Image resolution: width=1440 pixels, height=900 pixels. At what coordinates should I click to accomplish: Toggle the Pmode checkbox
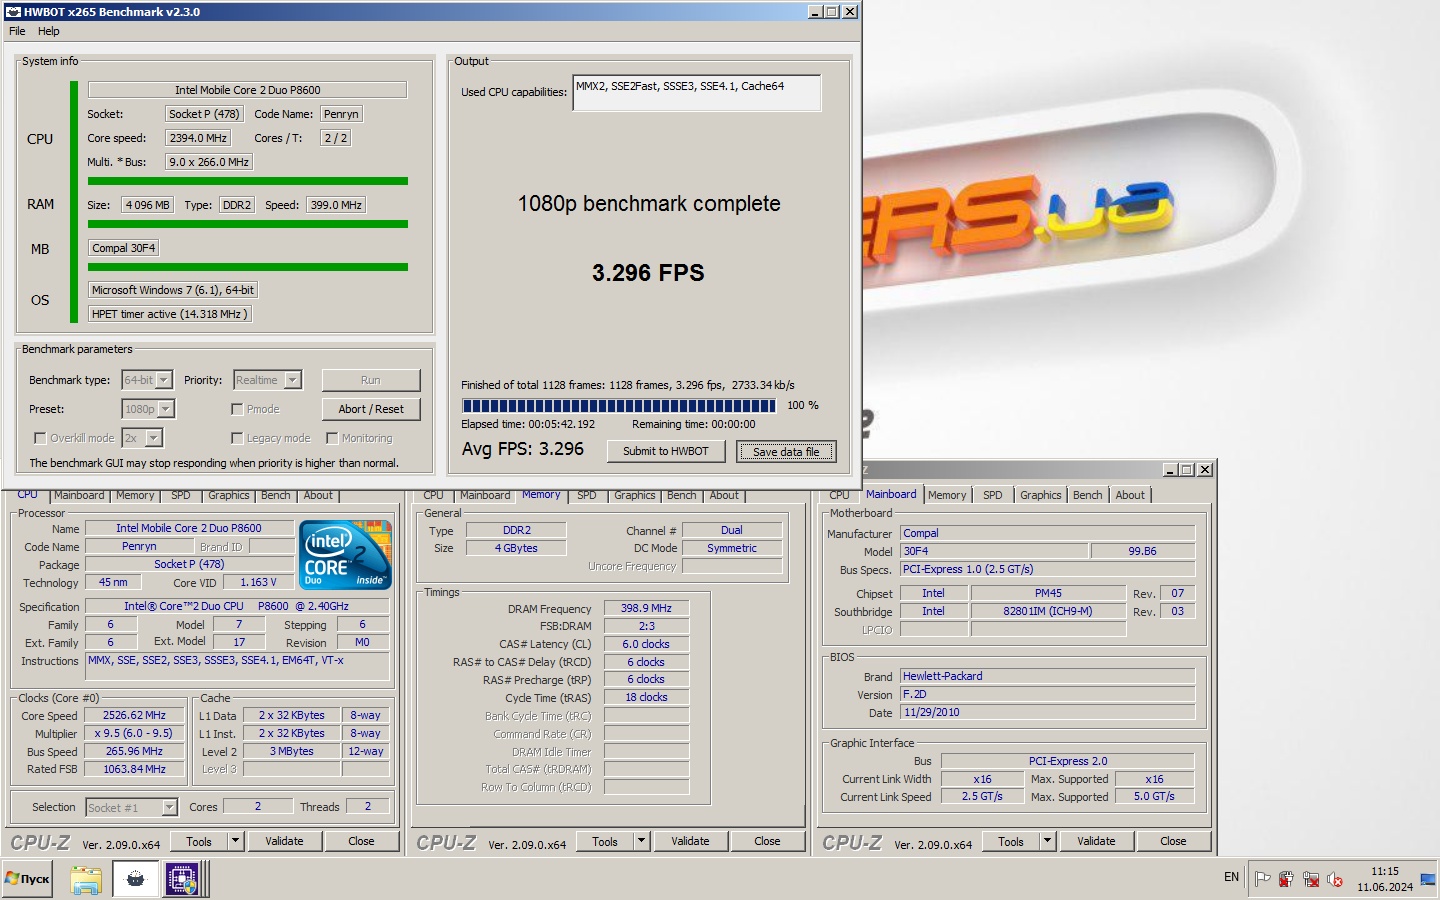click(x=237, y=409)
